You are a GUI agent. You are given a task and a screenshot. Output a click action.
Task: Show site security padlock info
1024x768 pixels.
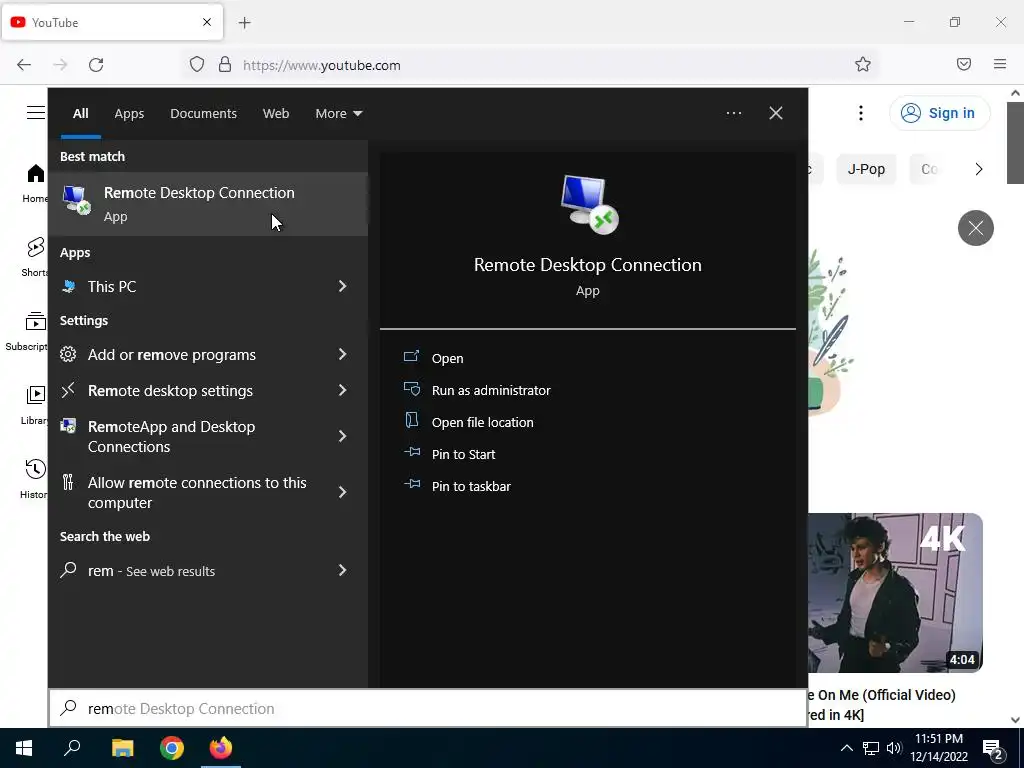pos(225,64)
